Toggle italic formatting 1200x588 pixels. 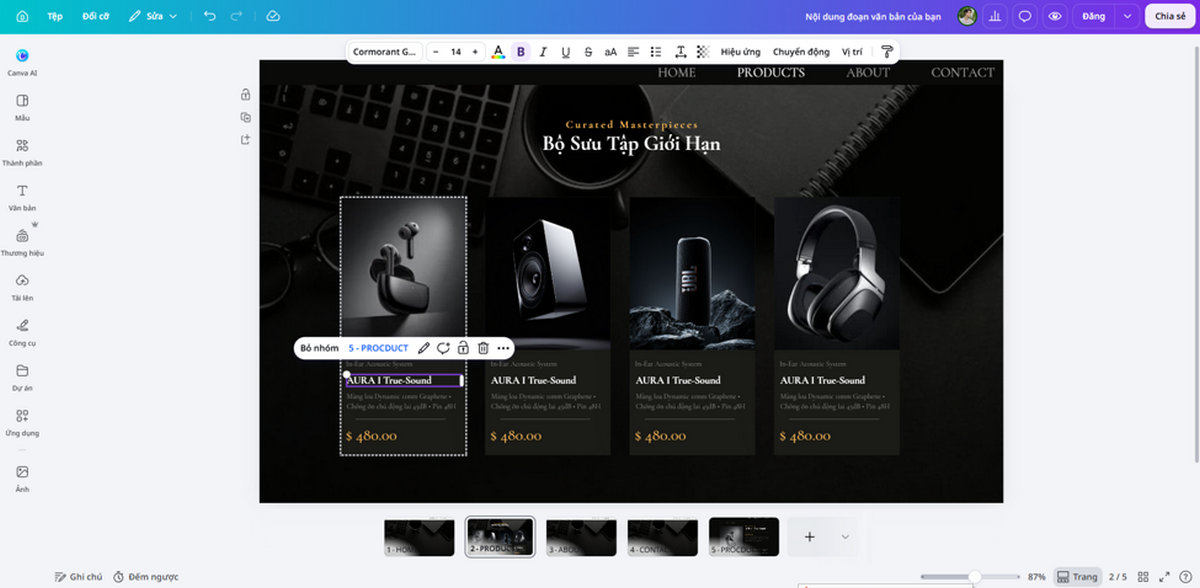[543, 52]
